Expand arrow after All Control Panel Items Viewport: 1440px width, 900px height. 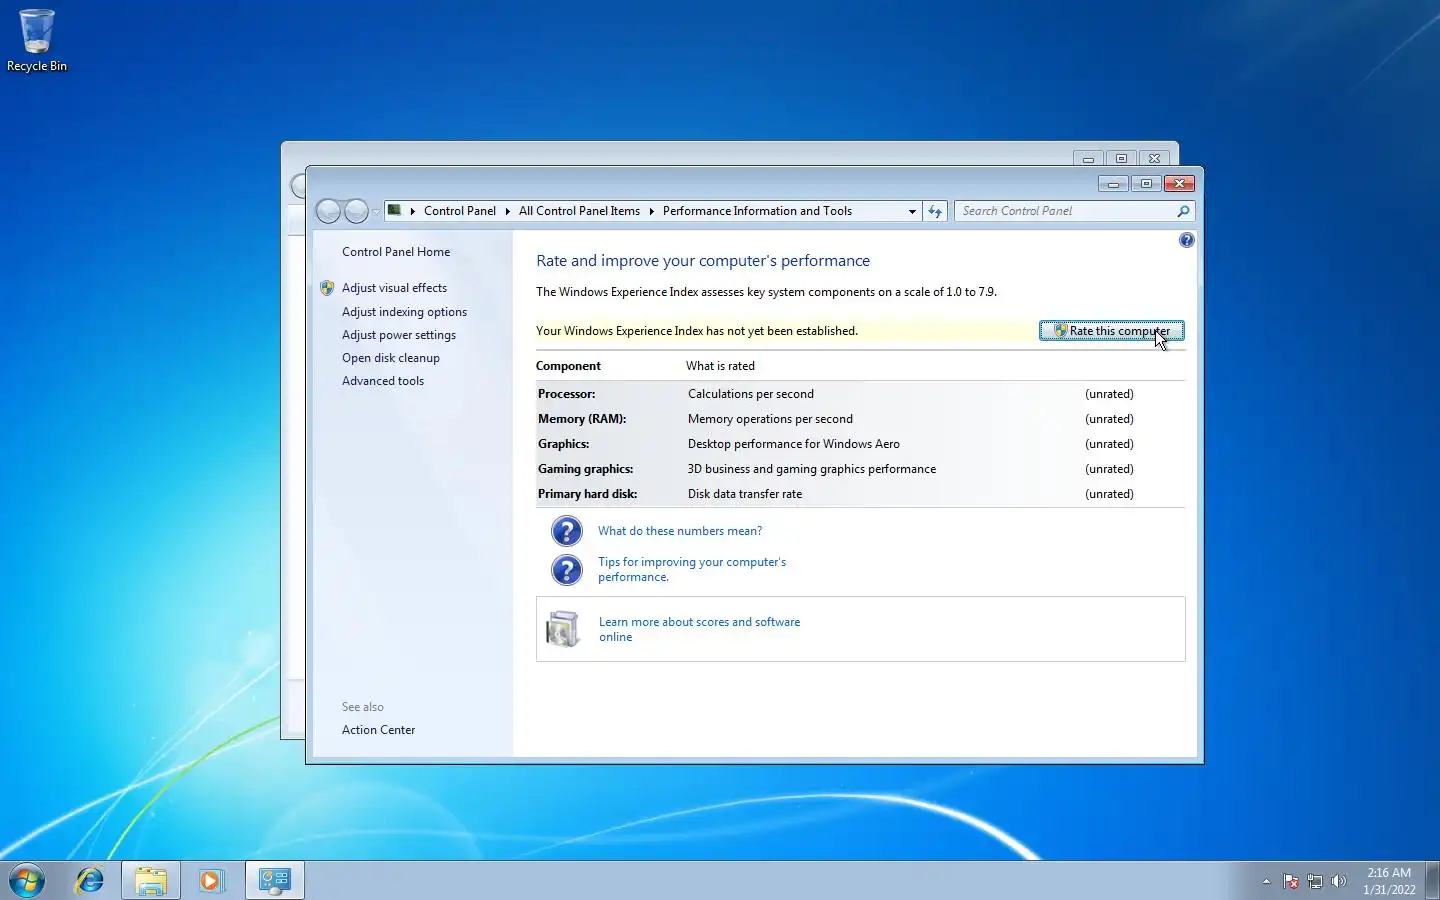[x=651, y=211]
